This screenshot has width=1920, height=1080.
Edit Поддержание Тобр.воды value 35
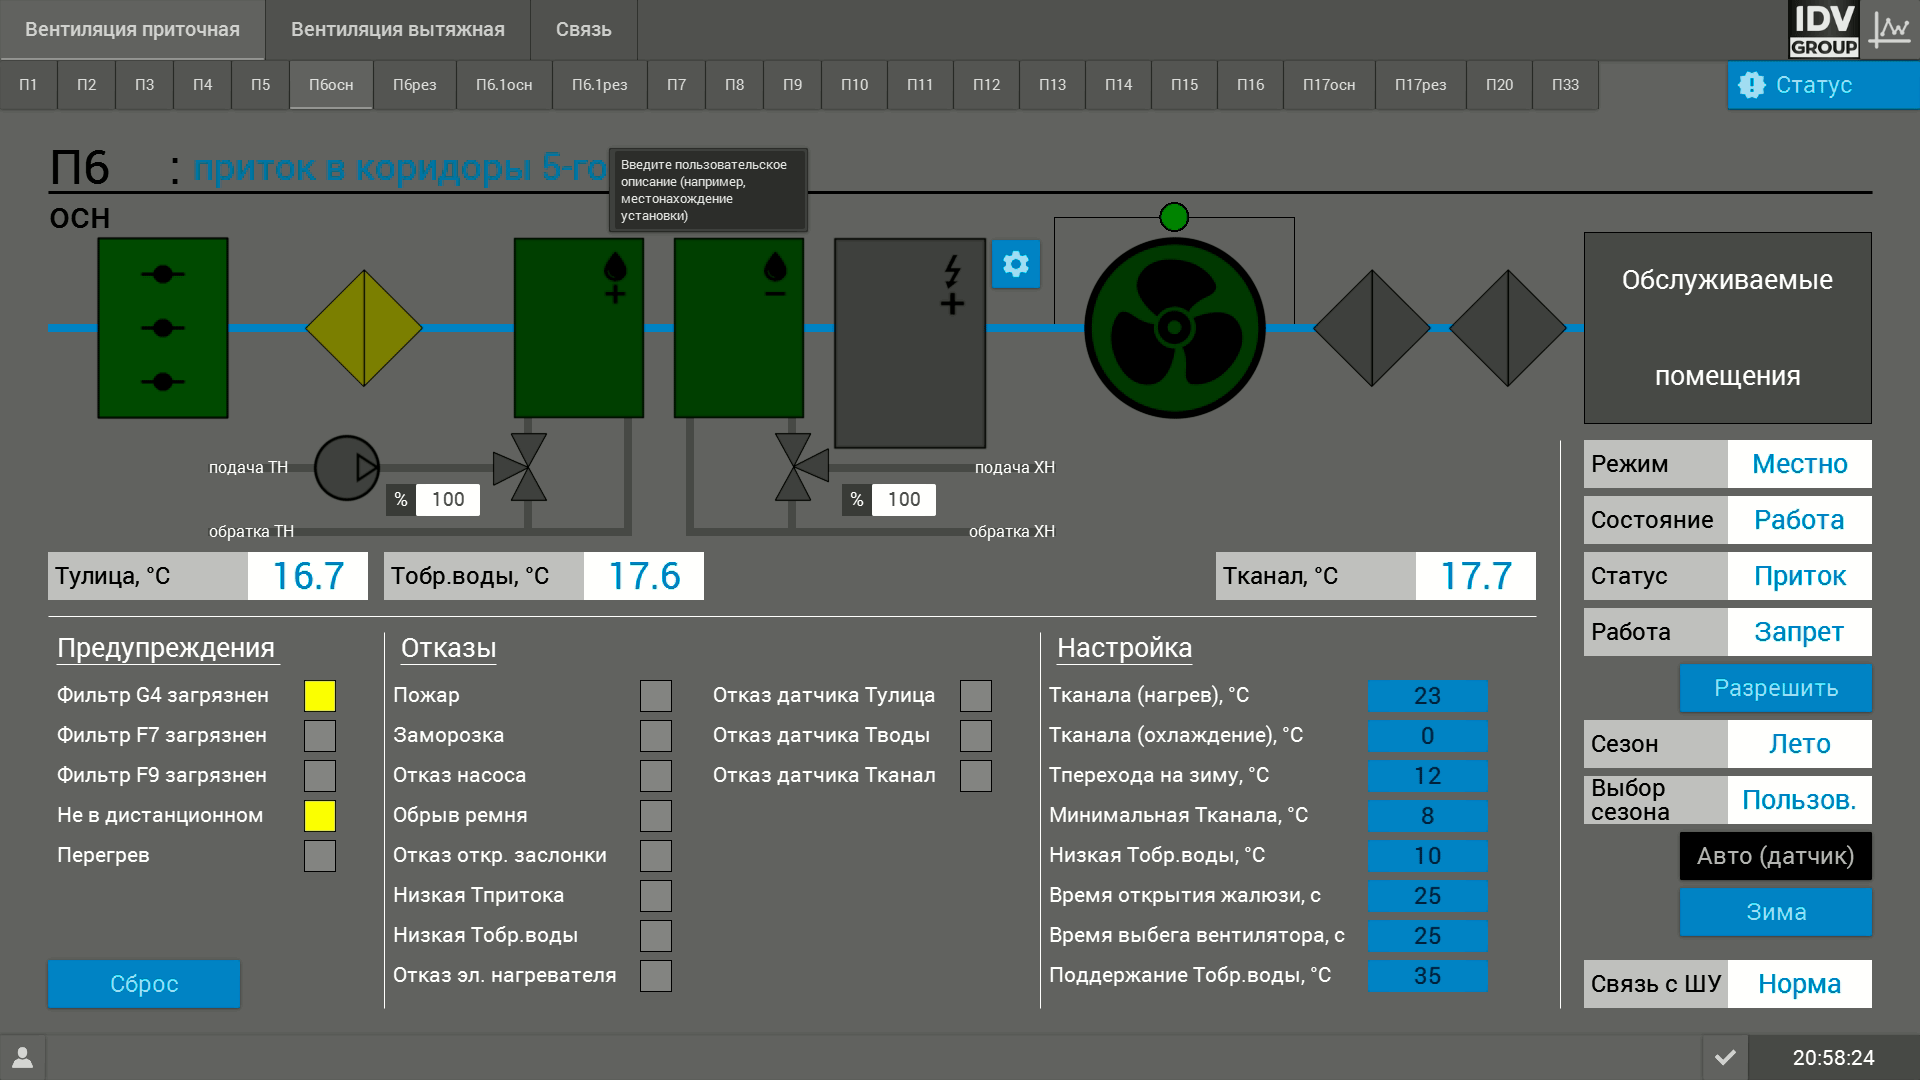click(1428, 976)
